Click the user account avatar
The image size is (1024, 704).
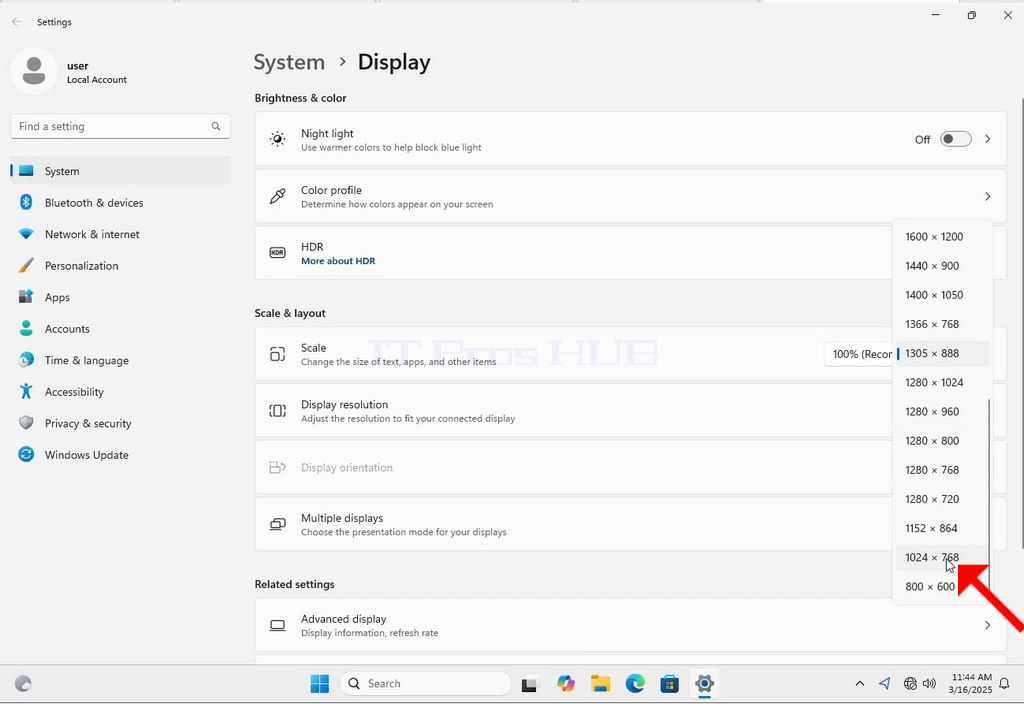coord(34,71)
